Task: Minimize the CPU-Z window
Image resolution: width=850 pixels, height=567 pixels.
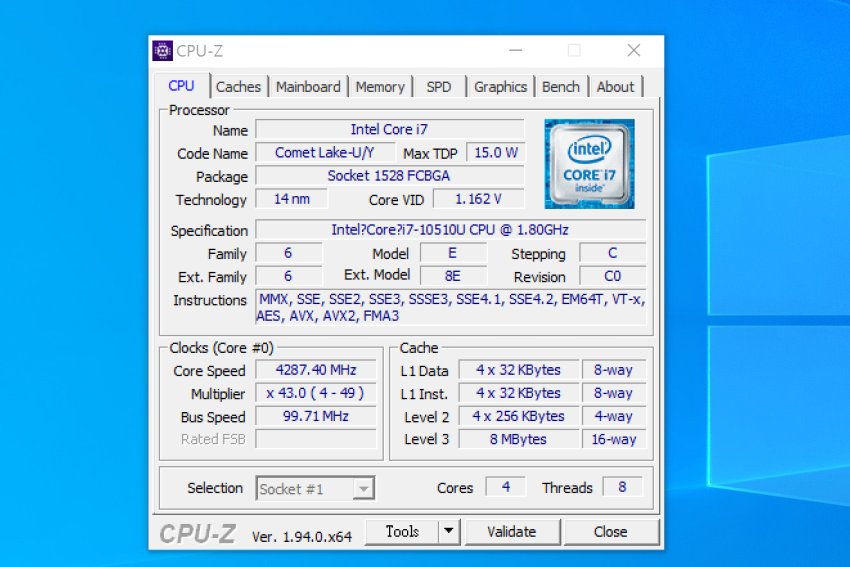Action: (x=516, y=51)
